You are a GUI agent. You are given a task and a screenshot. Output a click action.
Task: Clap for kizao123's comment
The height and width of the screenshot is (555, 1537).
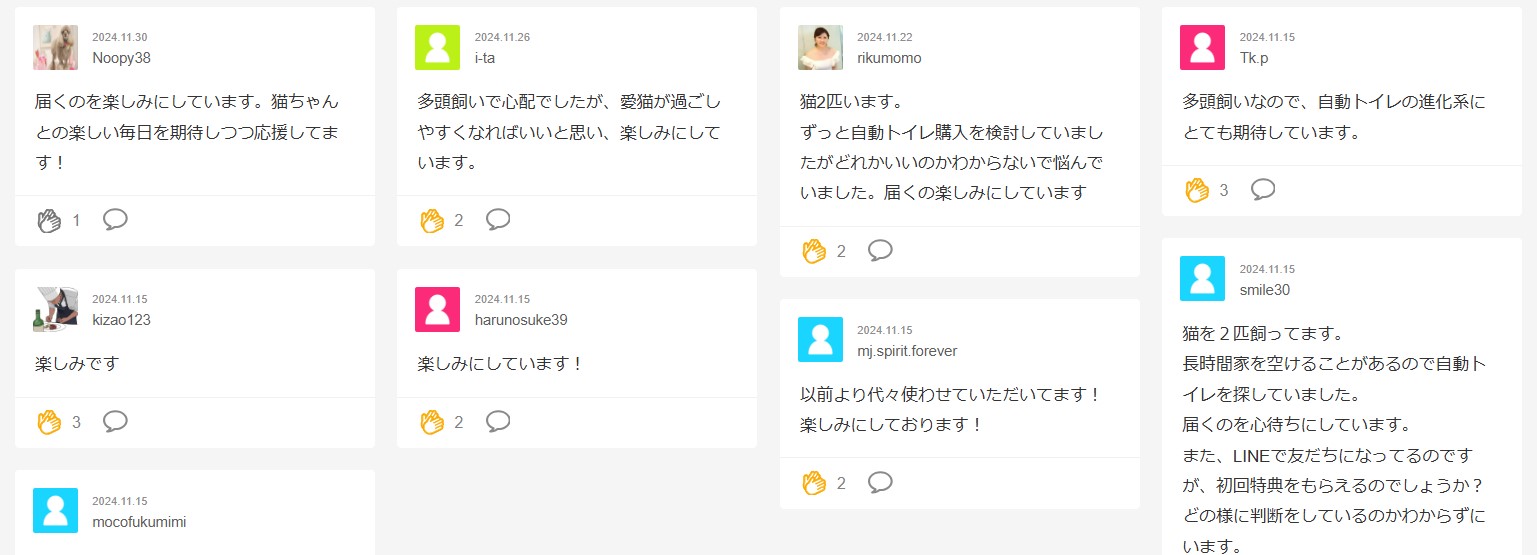[x=49, y=422]
